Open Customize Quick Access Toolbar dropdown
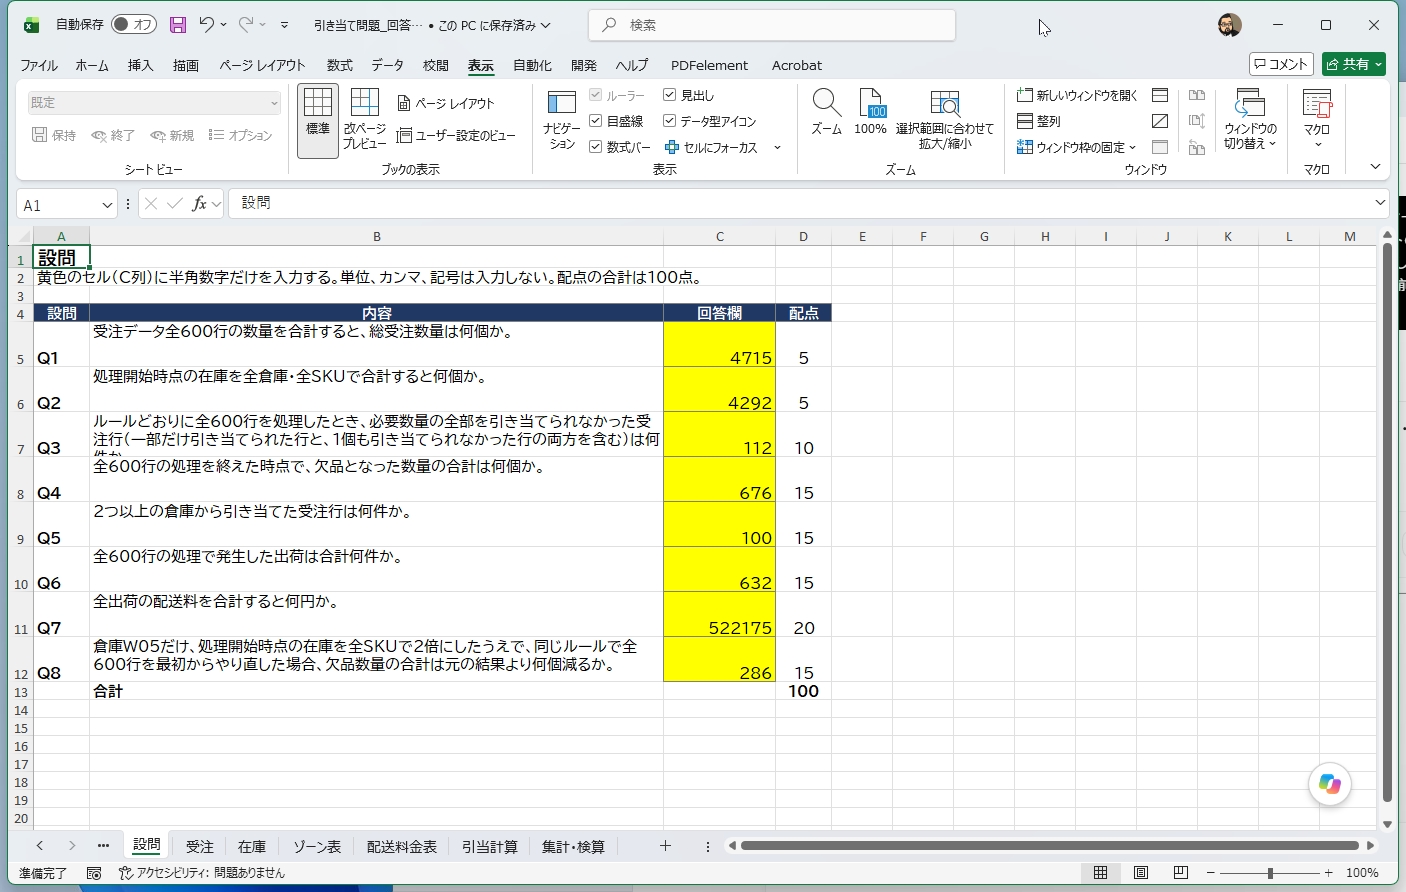Image resolution: width=1406 pixels, height=892 pixels. coord(284,25)
